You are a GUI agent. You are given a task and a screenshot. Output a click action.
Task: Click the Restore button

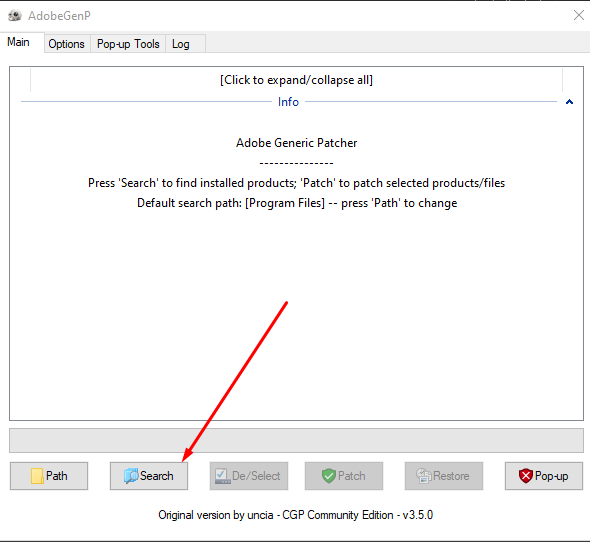point(444,476)
